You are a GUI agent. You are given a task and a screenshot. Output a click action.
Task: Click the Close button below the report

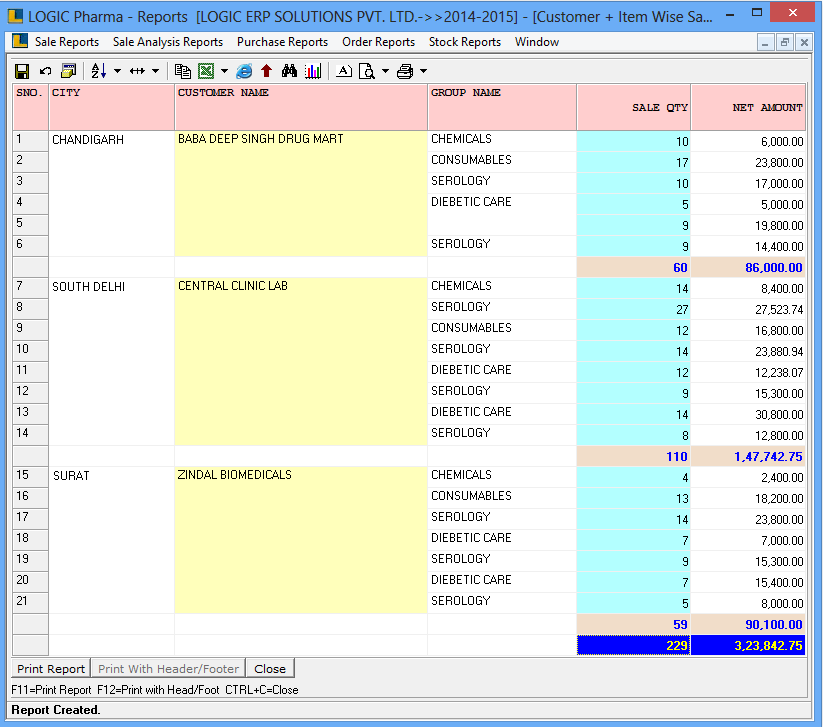coord(270,669)
